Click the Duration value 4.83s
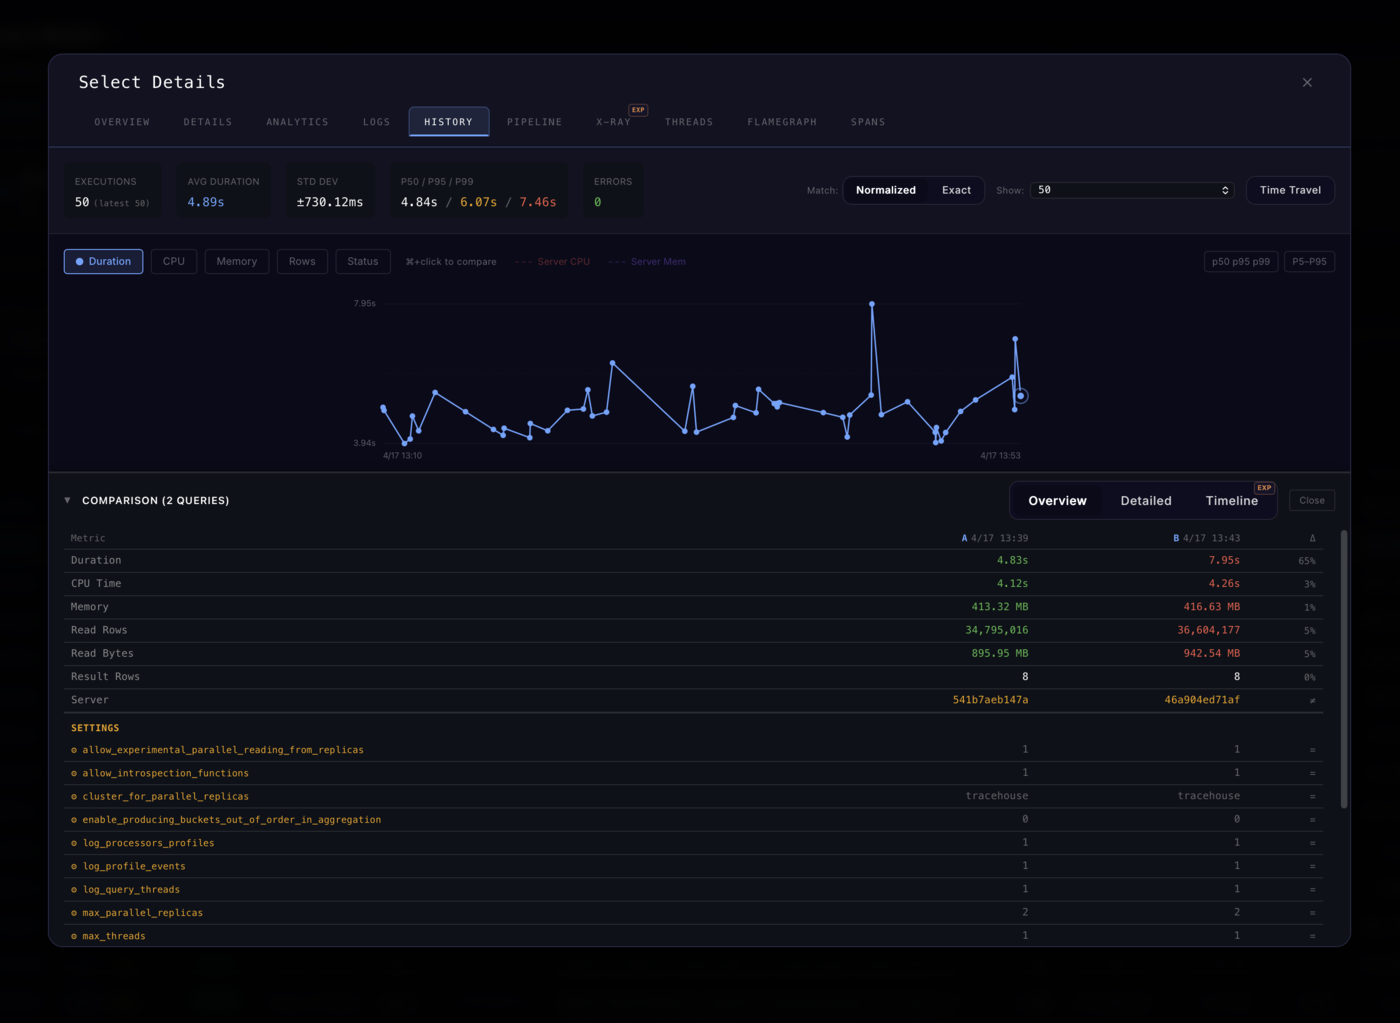This screenshot has height=1023, width=1400. 1012,560
